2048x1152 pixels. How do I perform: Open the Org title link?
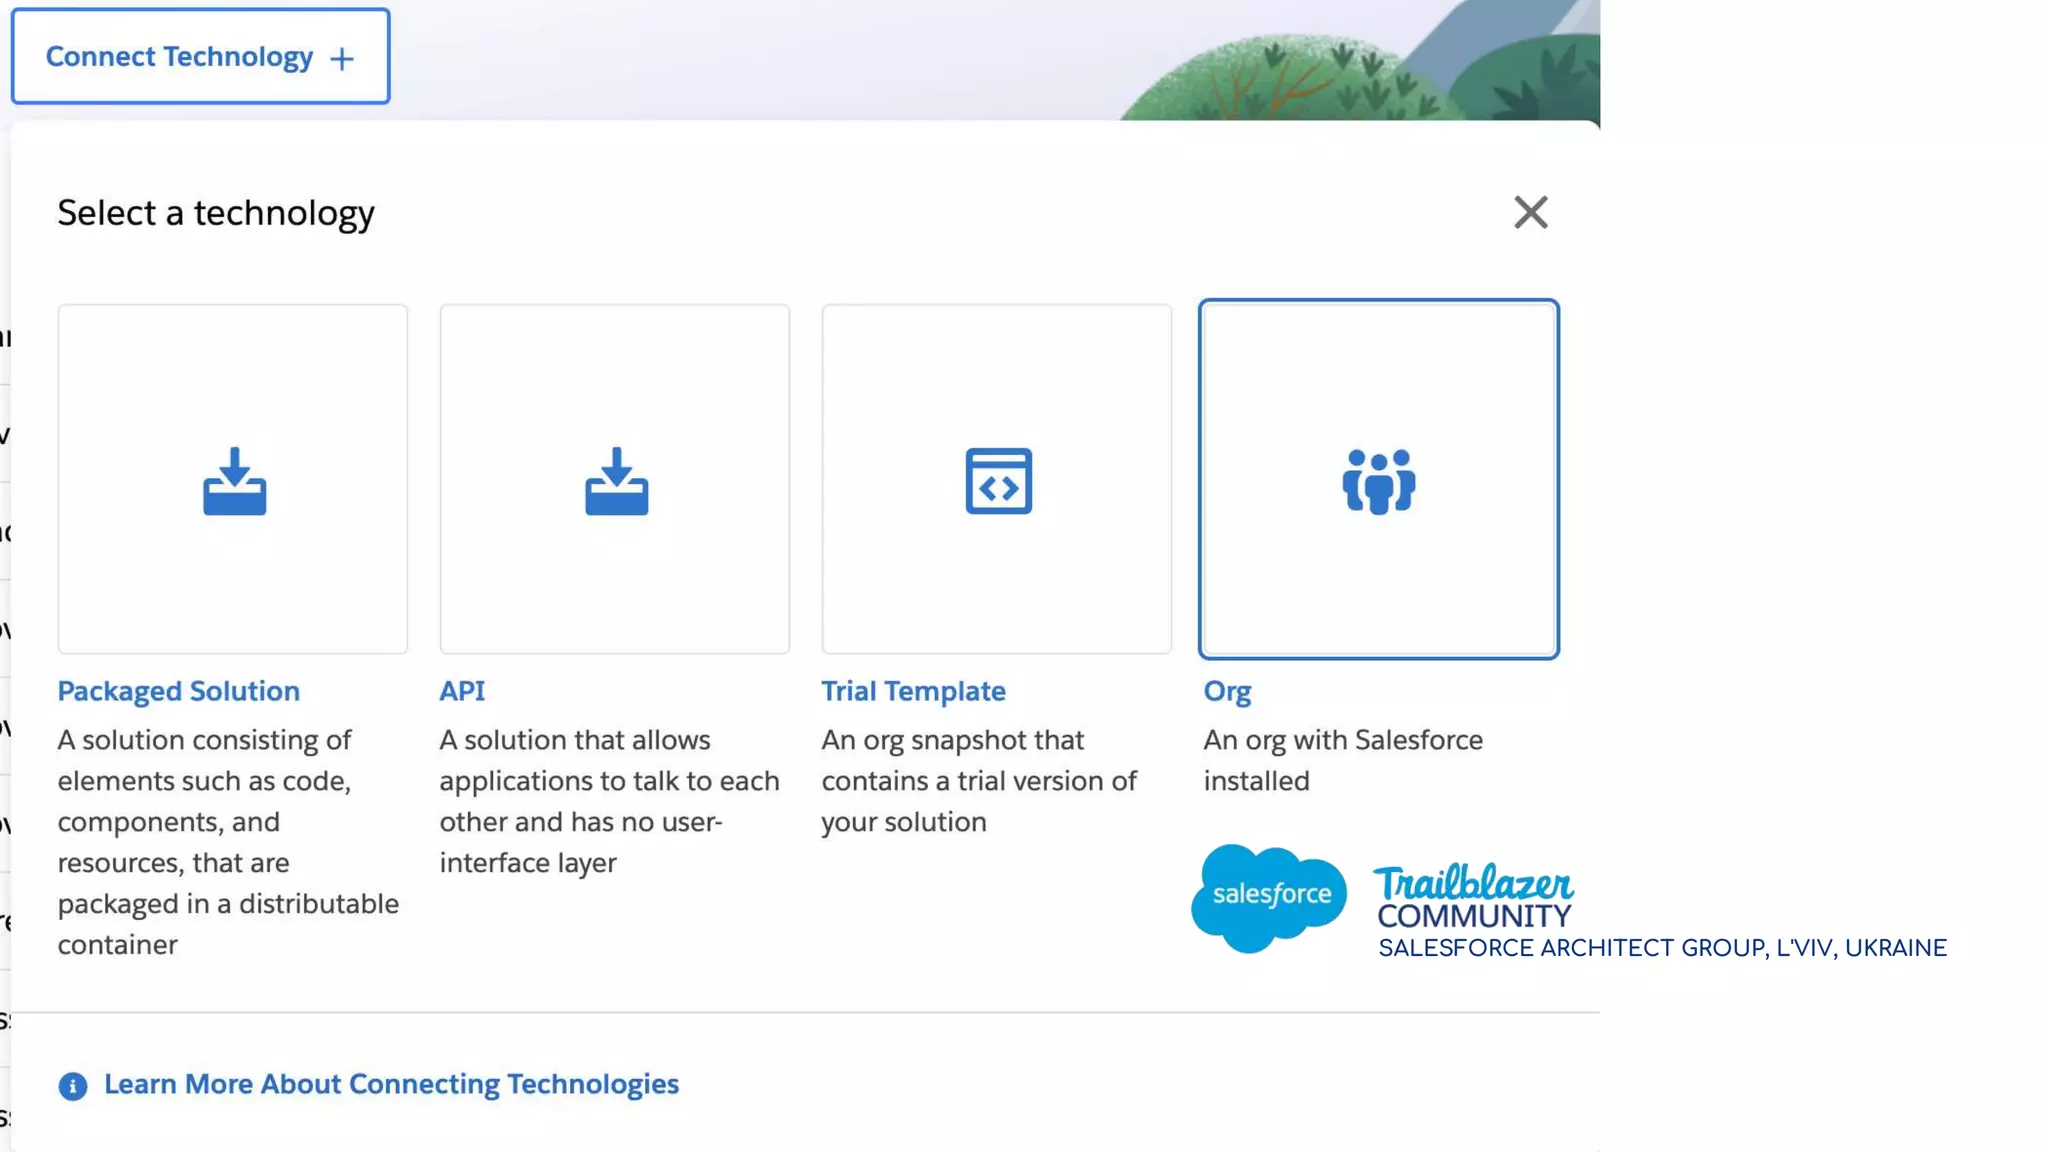click(1227, 691)
